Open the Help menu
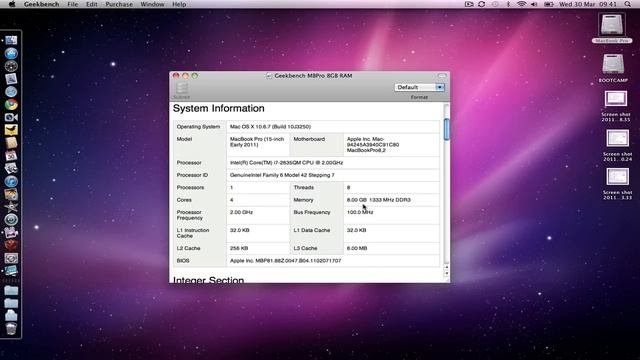The width and height of the screenshot is (640, 360). 179,4
